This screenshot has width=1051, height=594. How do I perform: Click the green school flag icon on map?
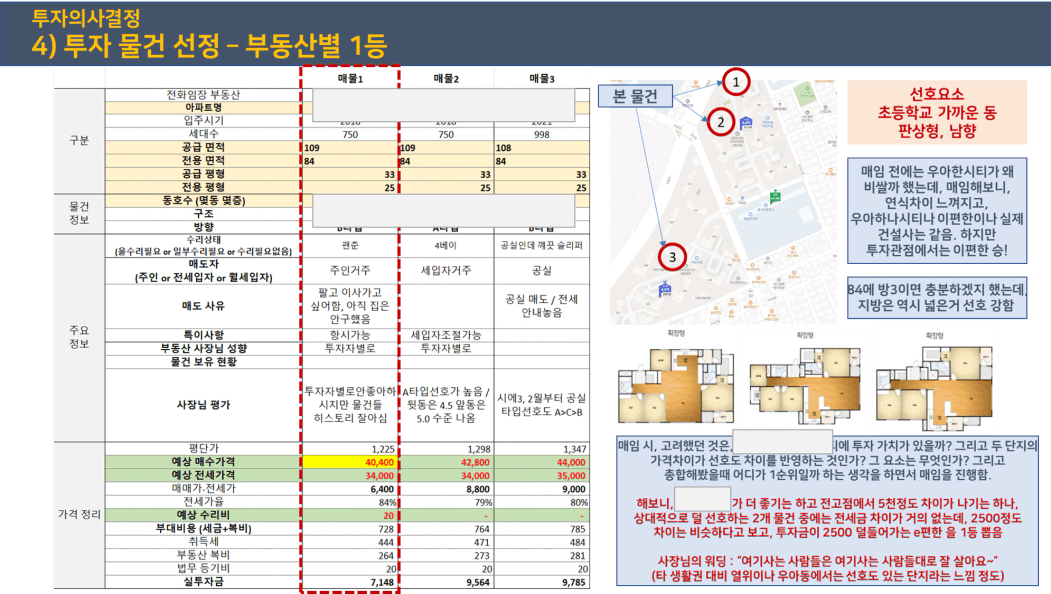point(773,199)
